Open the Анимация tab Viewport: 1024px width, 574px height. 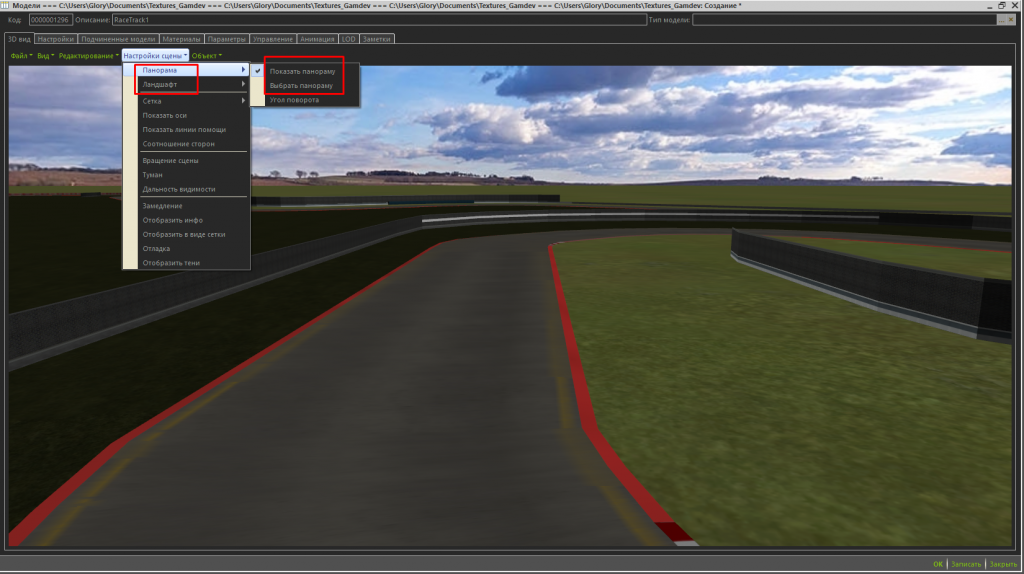(x=317, y=39)
